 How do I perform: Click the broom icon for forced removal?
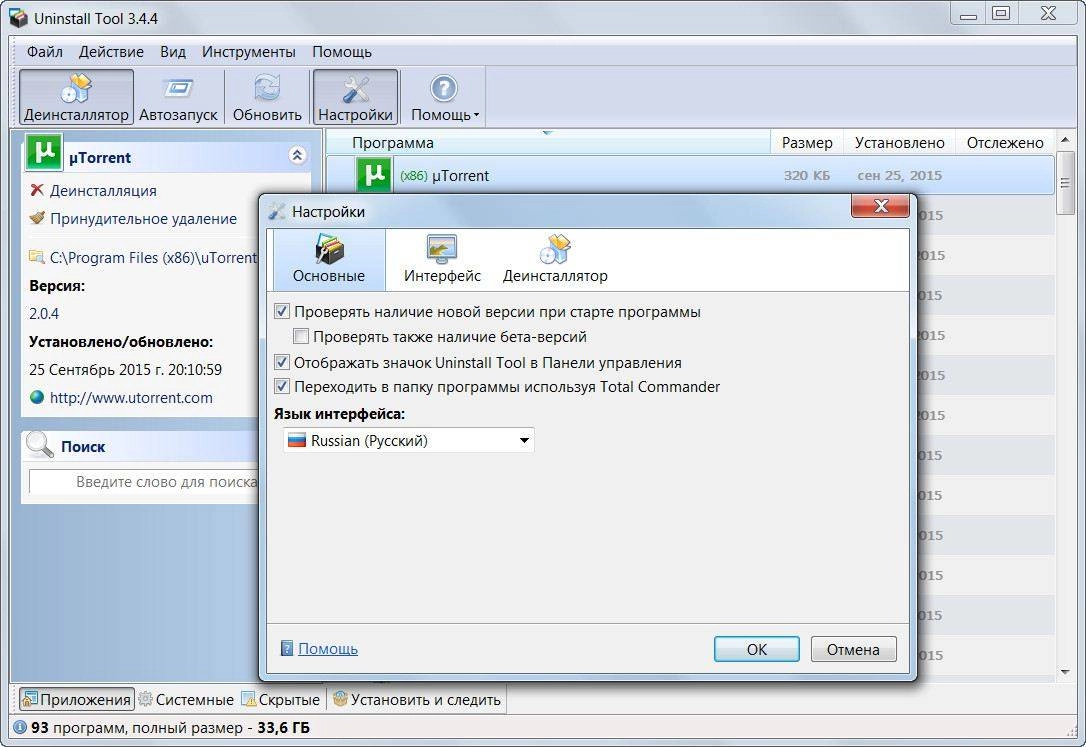click(37, 218)
